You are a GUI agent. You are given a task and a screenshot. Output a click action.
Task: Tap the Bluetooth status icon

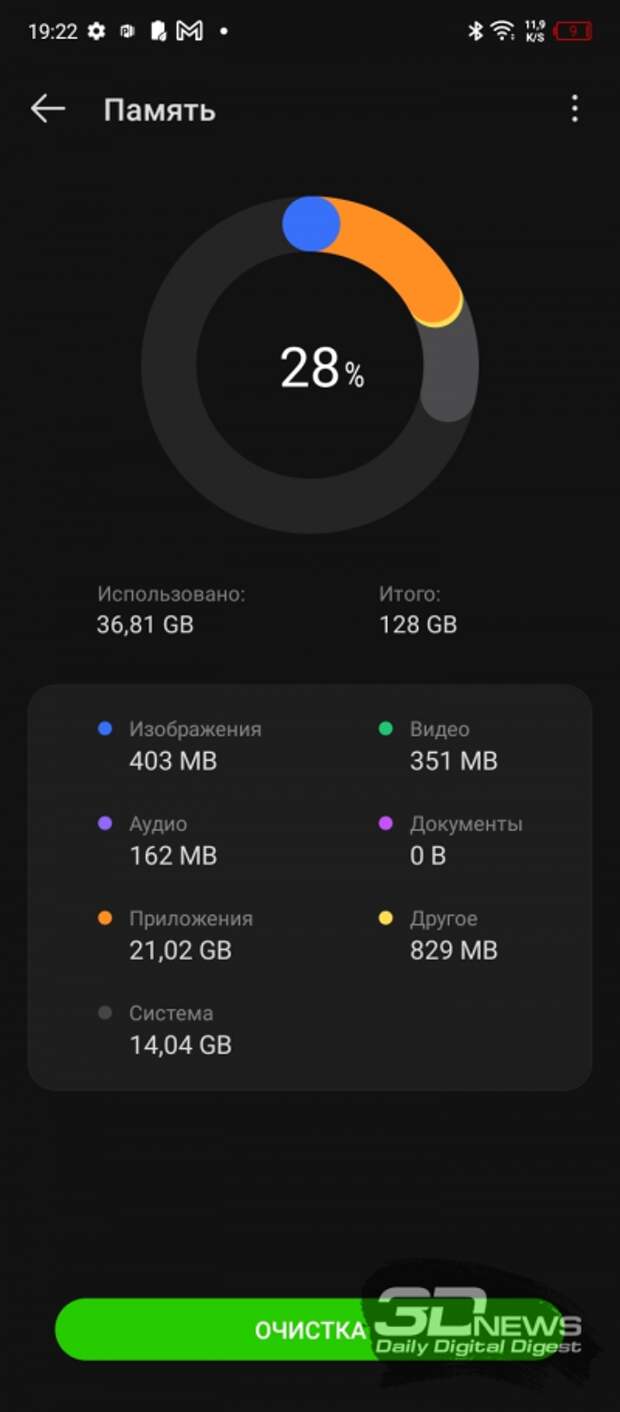(476, 31)
